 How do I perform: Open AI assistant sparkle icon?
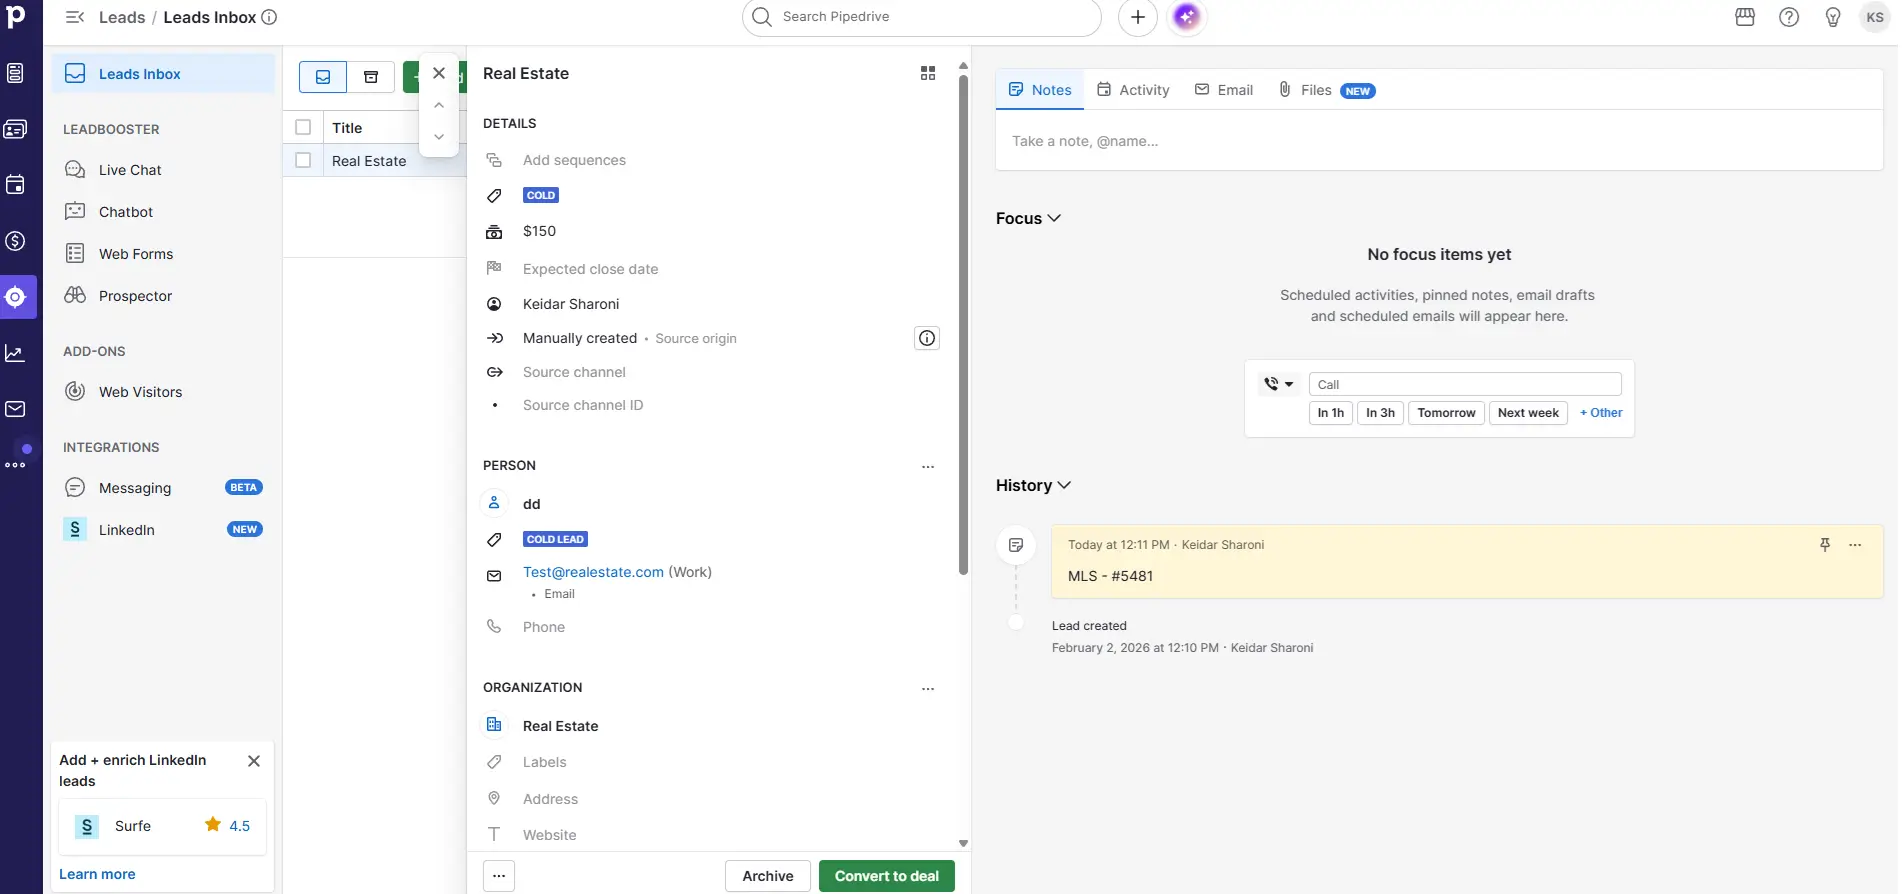1187,17
